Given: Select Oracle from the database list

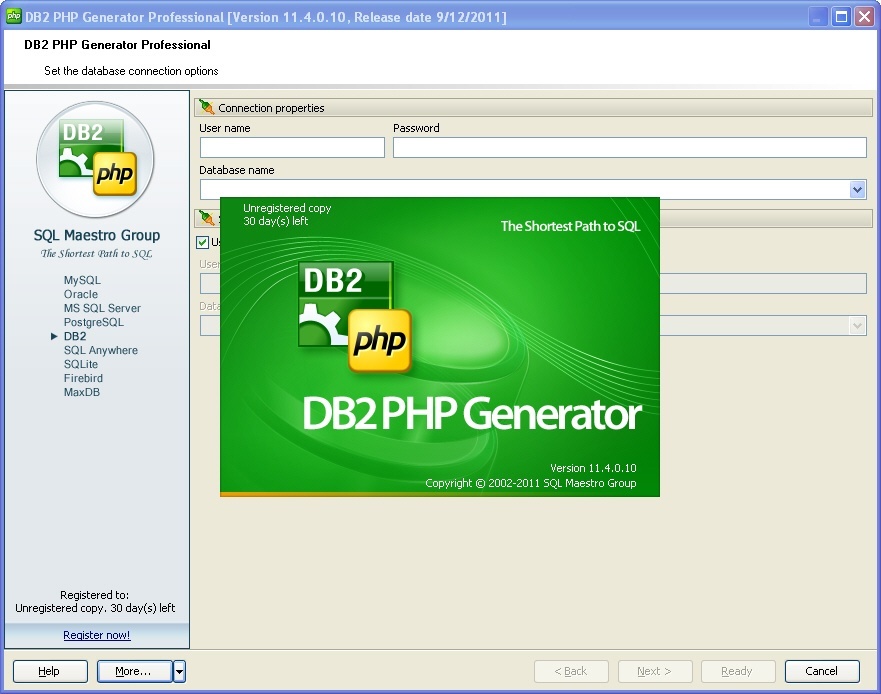Looking at the screenshot, I should (x=80, y=294).
